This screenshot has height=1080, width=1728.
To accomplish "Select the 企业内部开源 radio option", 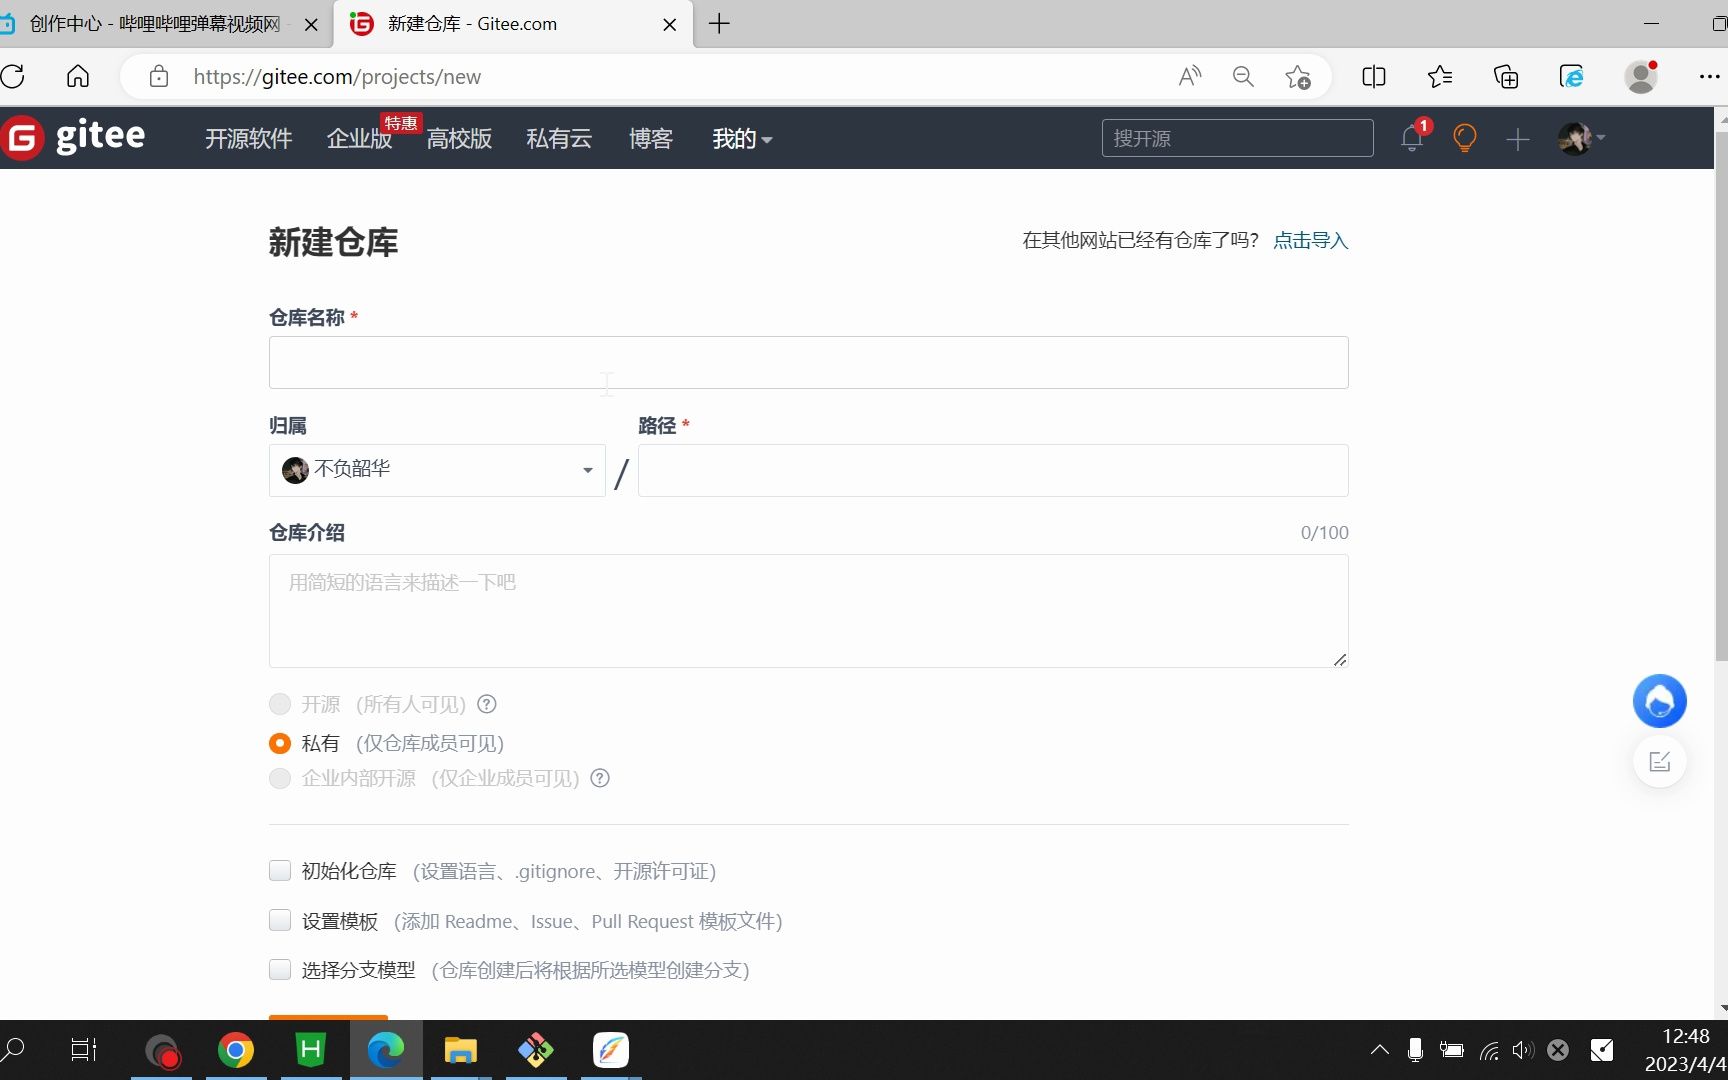I will click(280, 778).
